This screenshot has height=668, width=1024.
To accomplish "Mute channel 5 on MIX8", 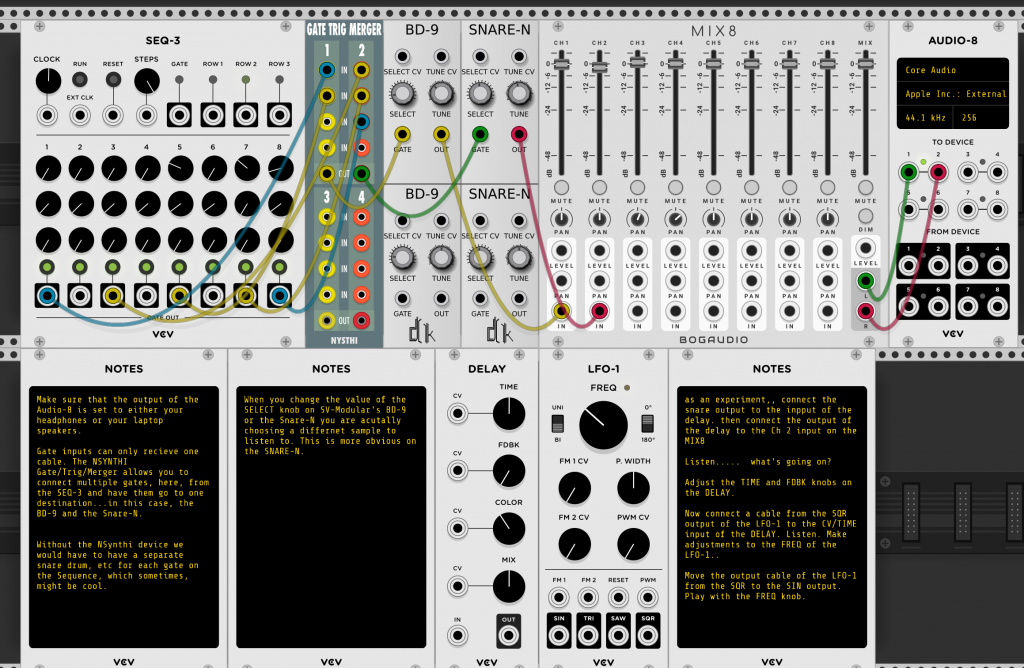I will pyautogui.click(x=713, y=188).
